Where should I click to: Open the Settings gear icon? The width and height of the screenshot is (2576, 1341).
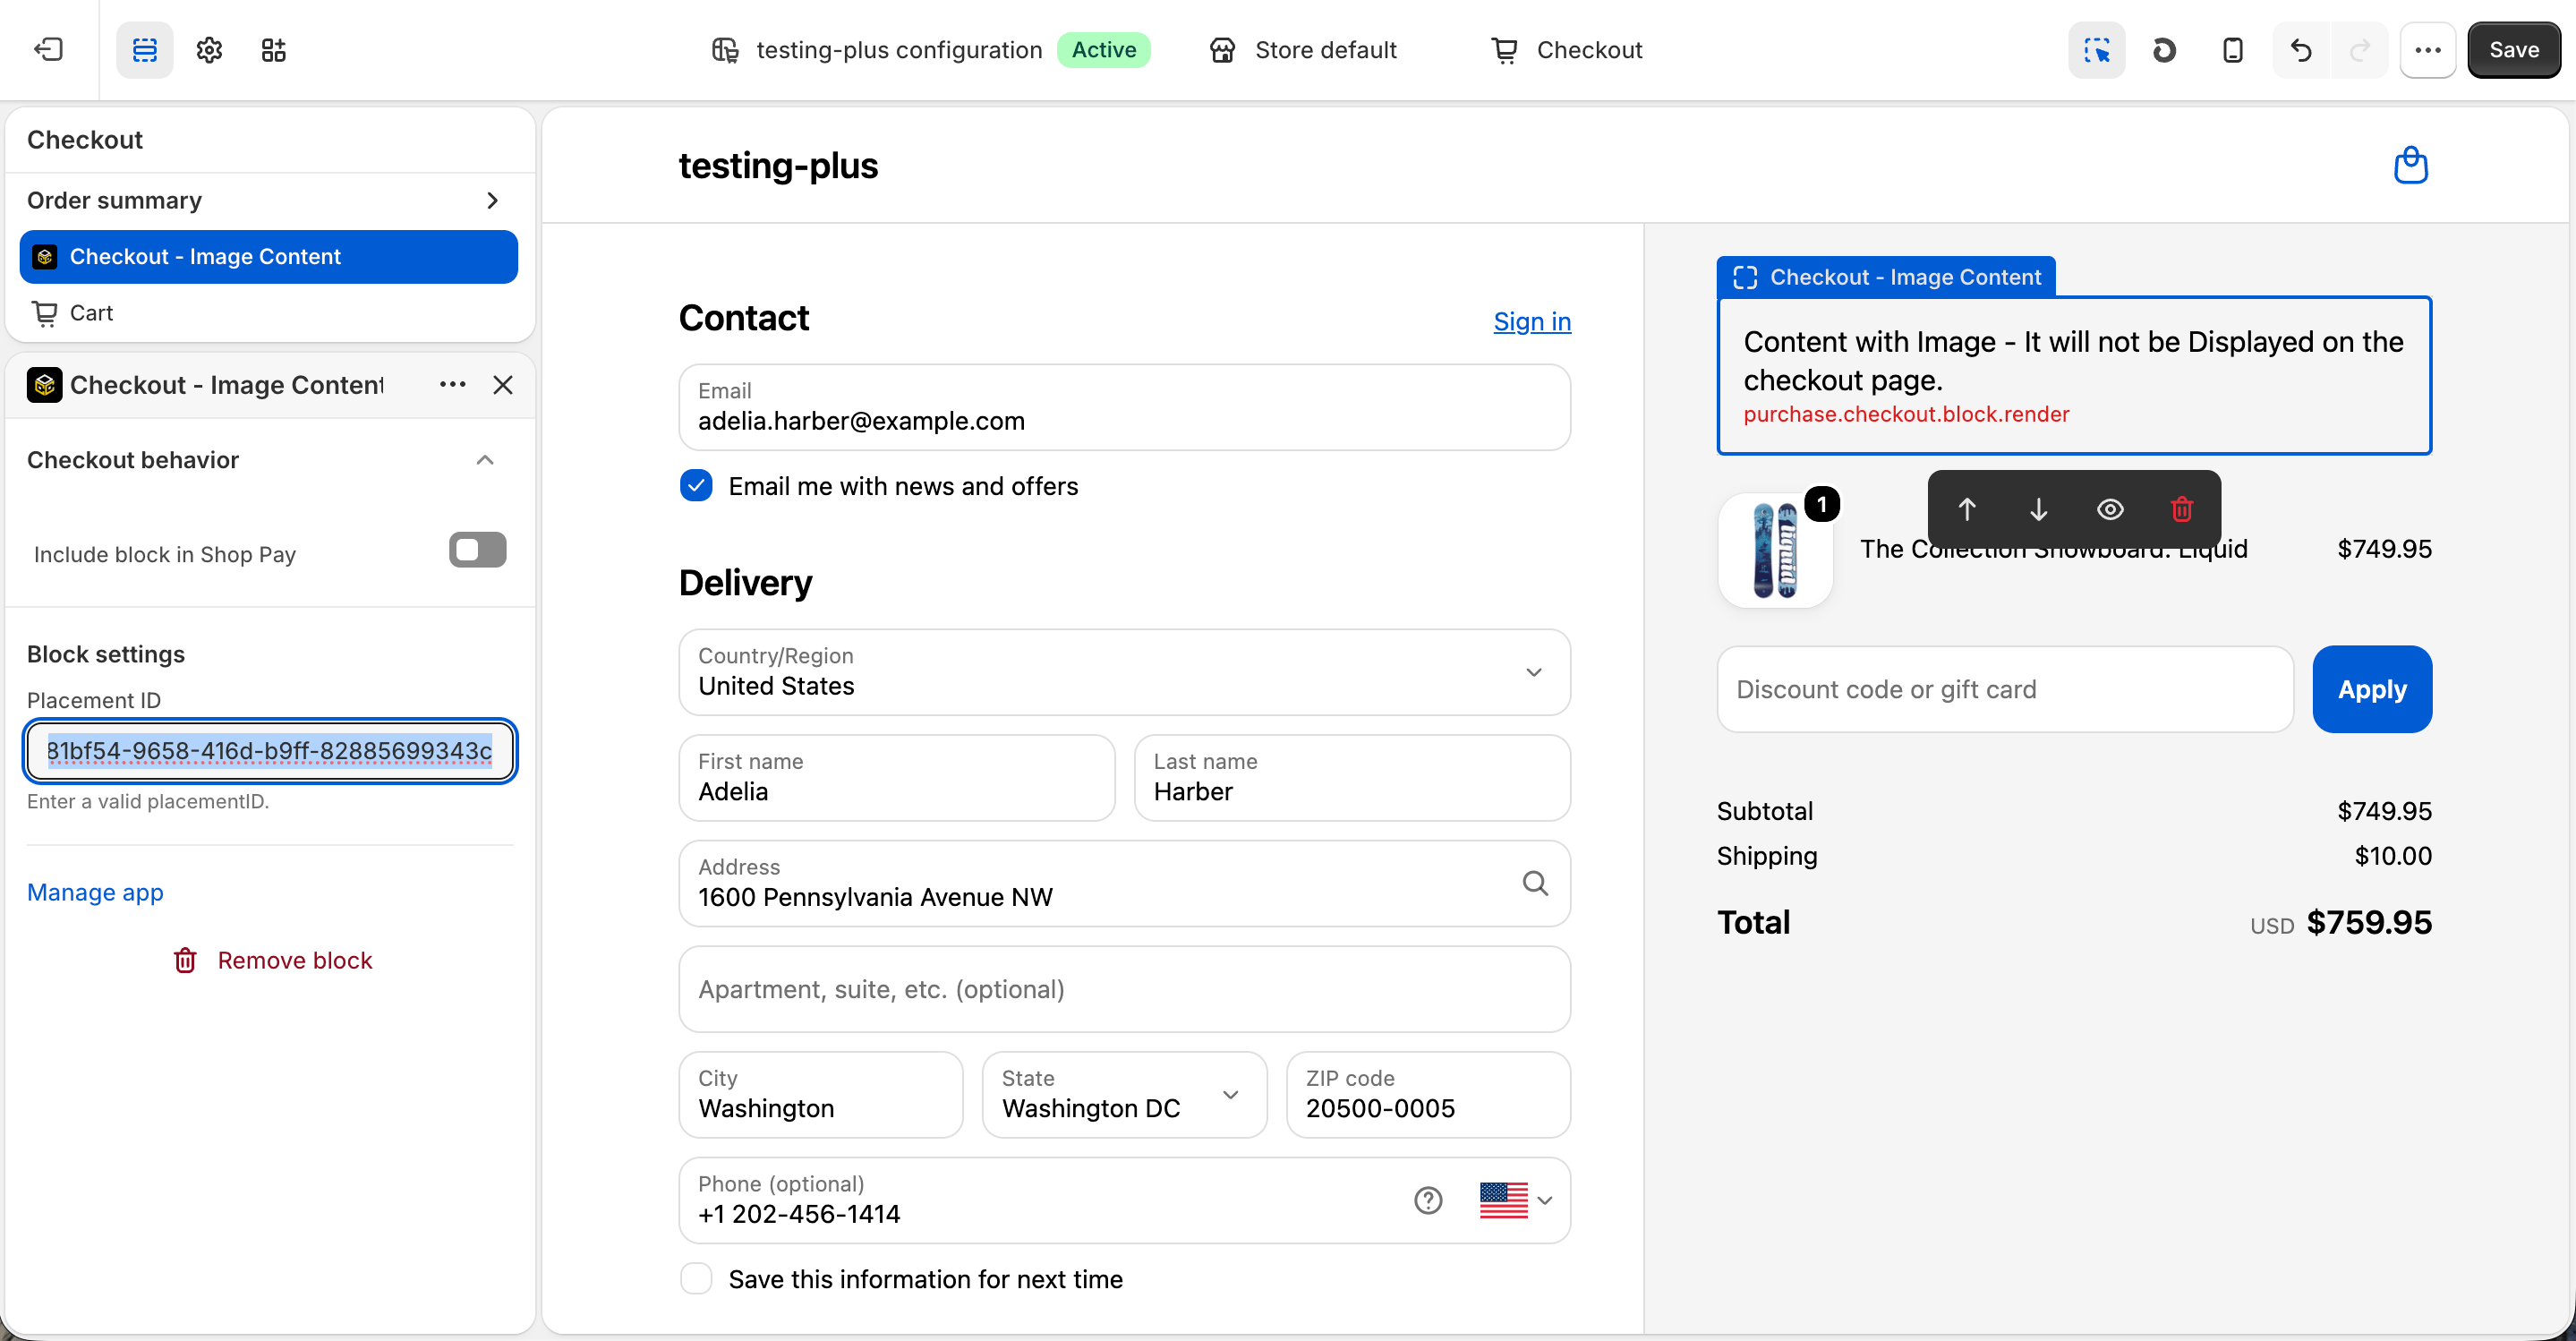click(x=209, y=50)
